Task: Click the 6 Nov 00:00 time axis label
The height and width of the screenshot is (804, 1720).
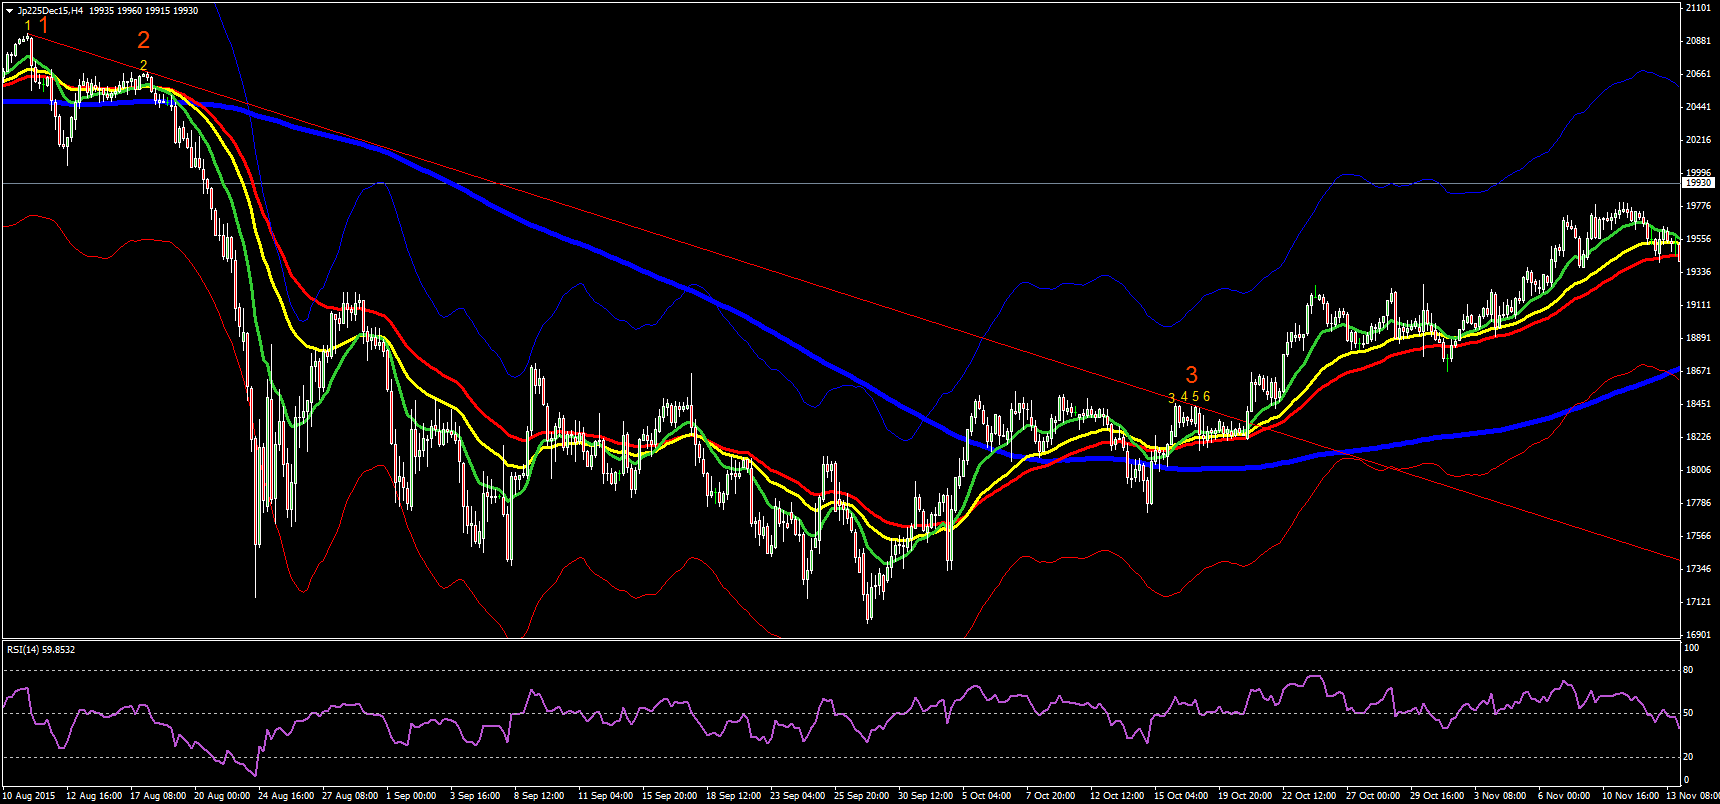Action: 1564,796
